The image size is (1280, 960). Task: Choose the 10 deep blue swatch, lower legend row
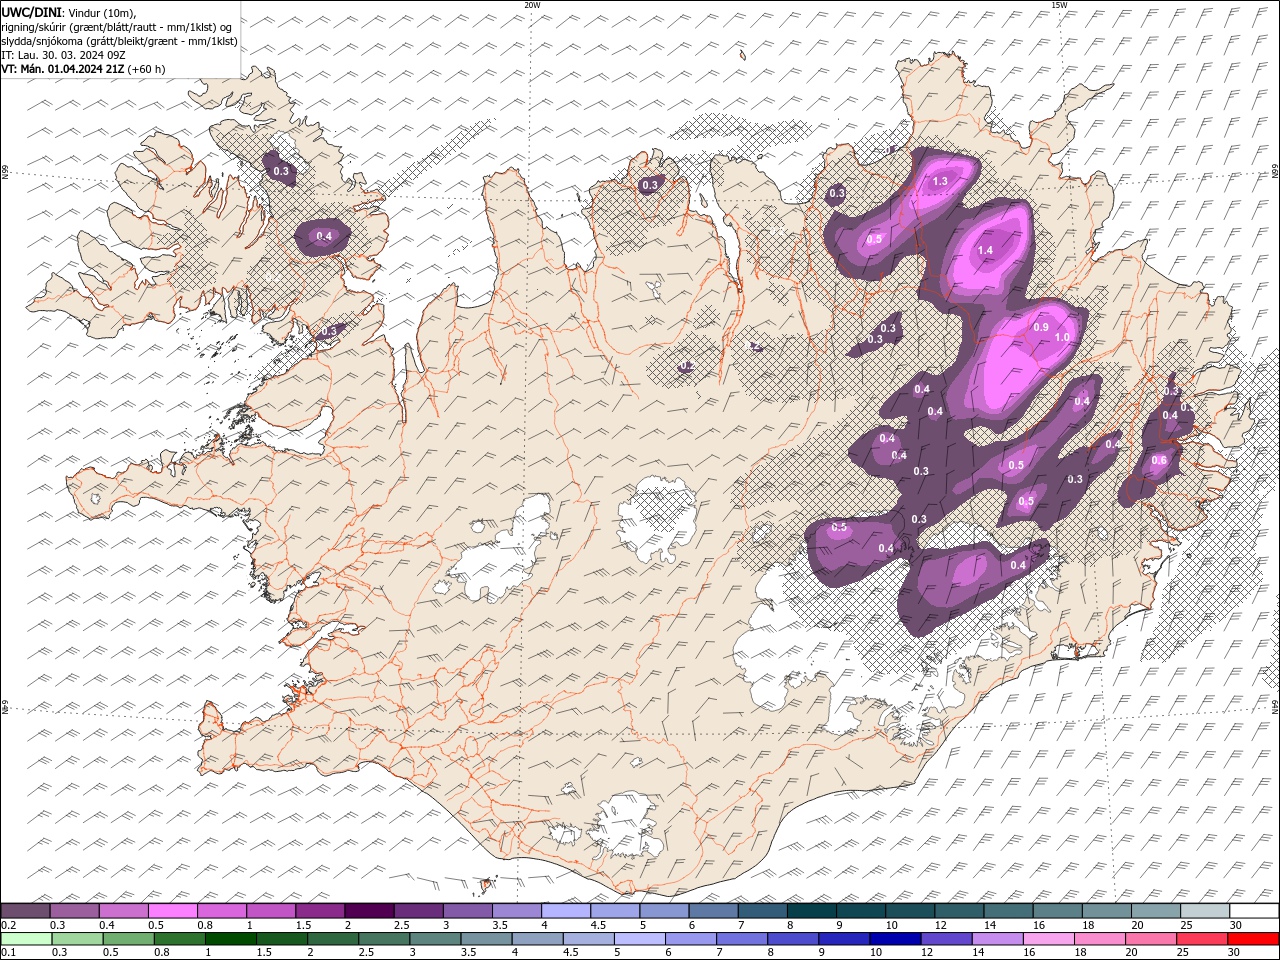point(894,939)
